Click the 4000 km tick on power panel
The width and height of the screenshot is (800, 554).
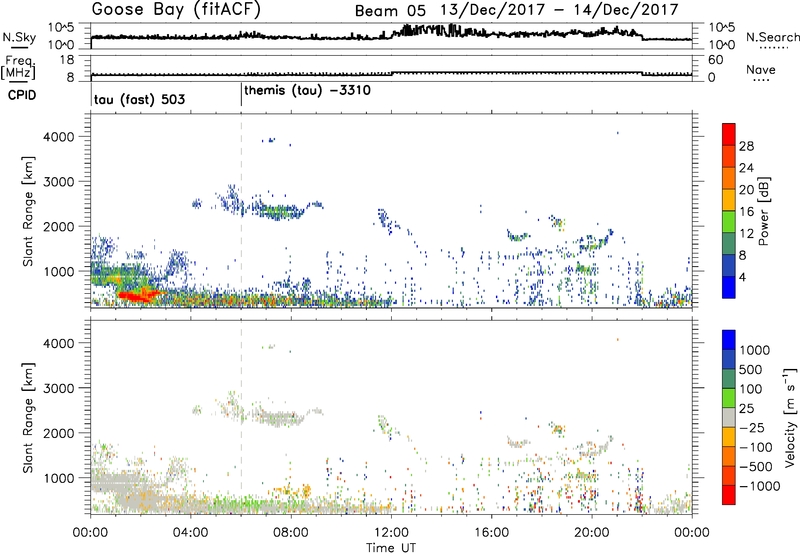(x=58, y=137)
